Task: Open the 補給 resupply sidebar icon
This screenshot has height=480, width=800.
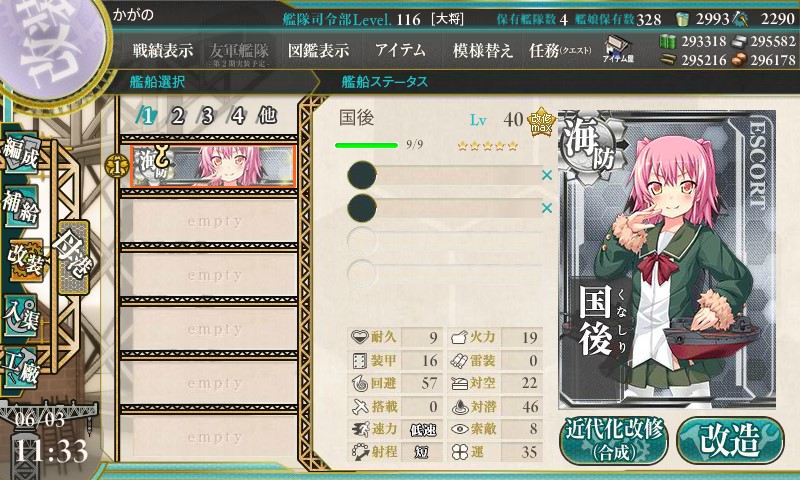Action: click(x=21, y=206)
